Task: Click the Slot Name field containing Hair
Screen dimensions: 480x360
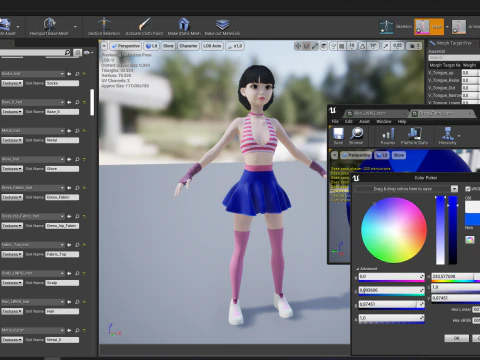Action: pos(62,311)
